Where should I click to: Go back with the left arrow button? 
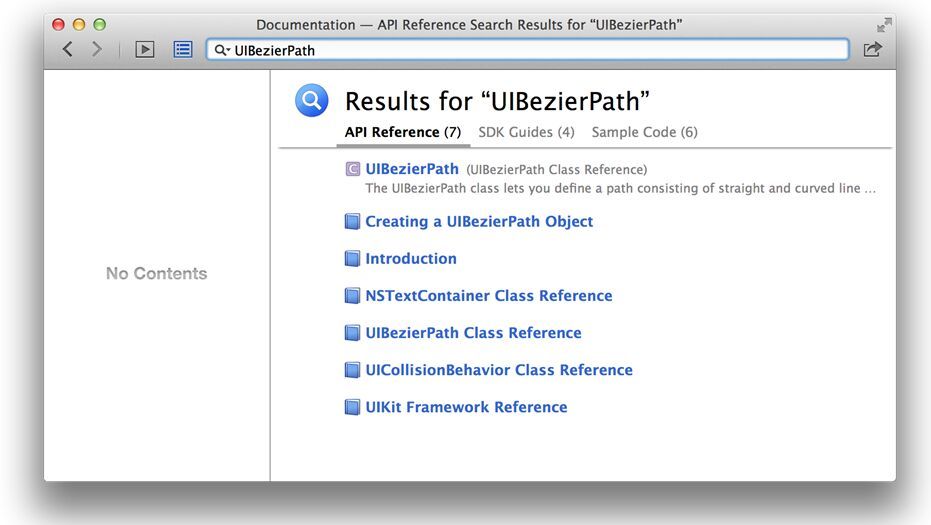tap(68, 49)
